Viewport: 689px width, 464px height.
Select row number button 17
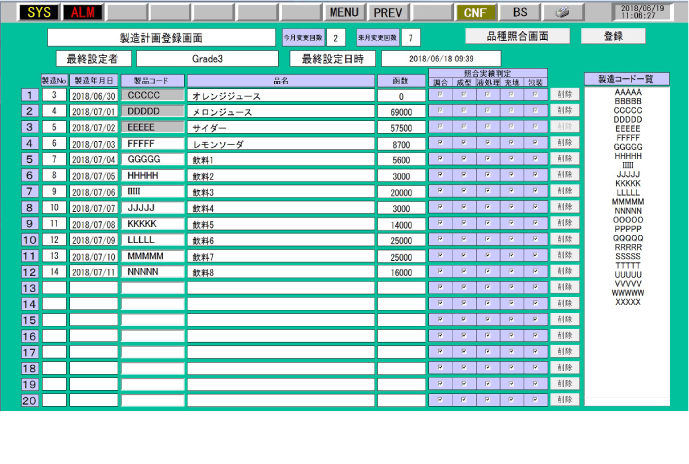29,352
